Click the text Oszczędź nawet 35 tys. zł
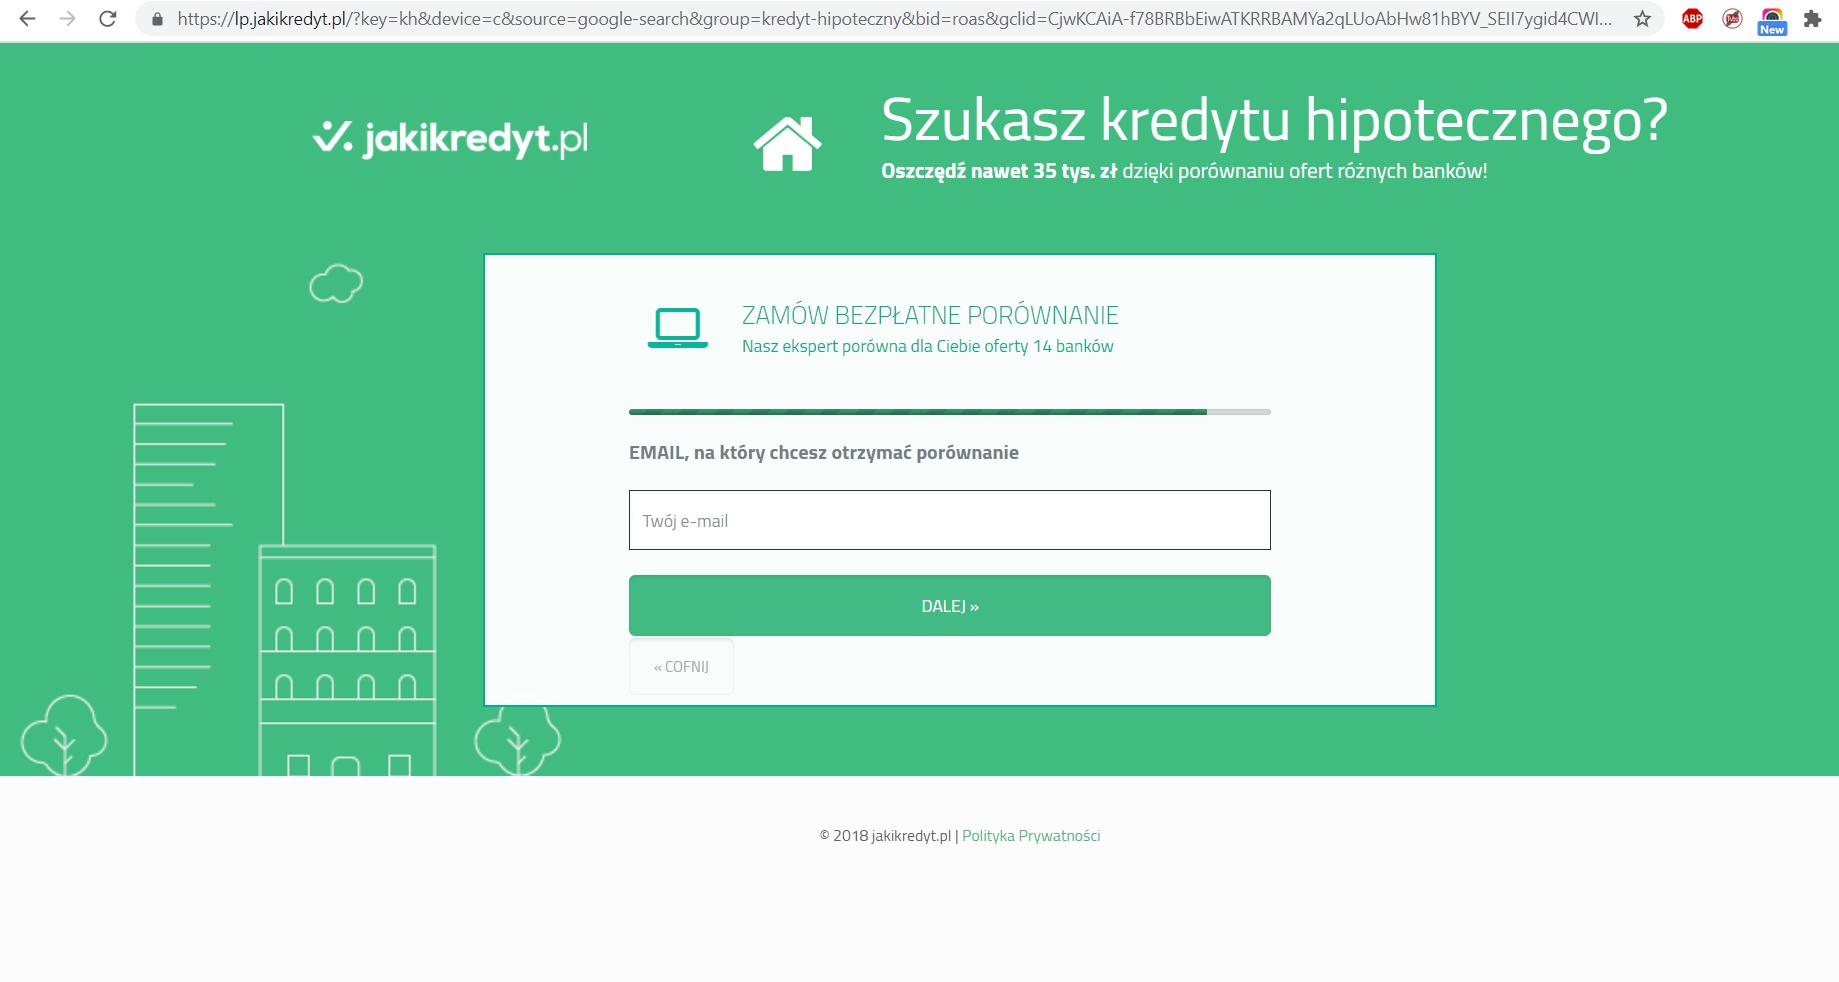The image size is (1839, 982). click(998, 171)
